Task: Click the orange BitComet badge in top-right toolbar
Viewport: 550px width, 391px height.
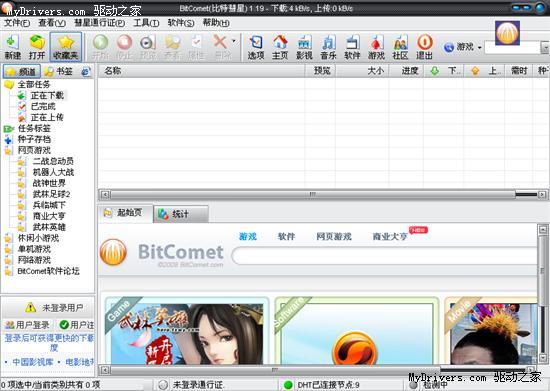Action: click(507, 33)
